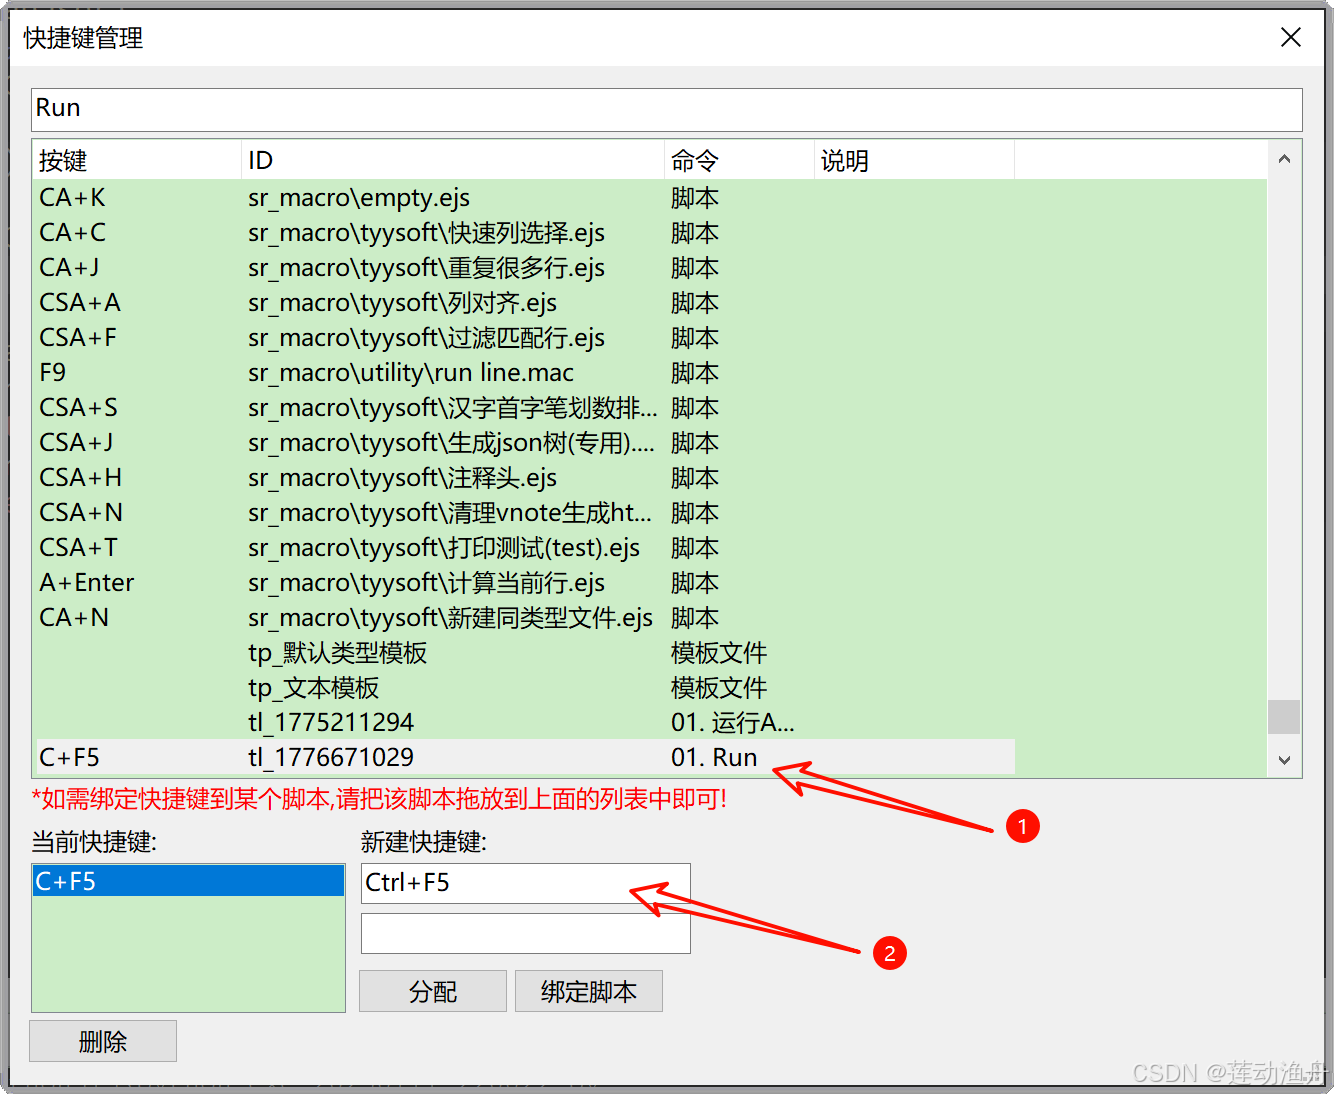Select the CSA+S 汉字首字笔划数排 row
Viewport: 1334px width, 1095px height.
click(525, 408)
